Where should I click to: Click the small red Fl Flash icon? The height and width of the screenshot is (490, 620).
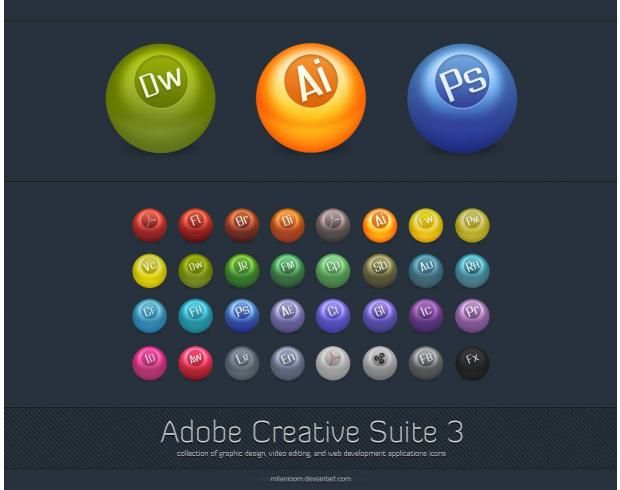196,225
